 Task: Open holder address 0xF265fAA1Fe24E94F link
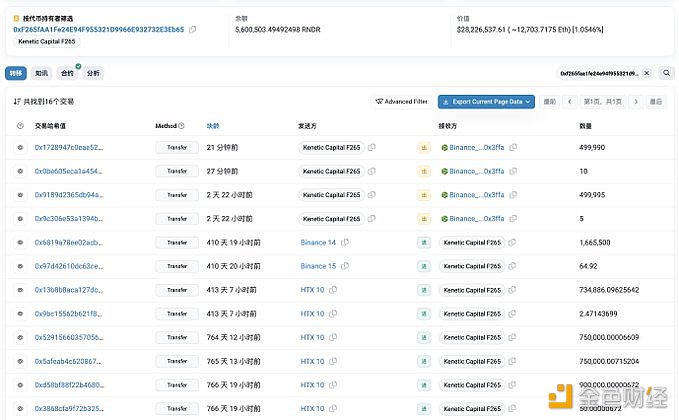click(x=99, y=29)
